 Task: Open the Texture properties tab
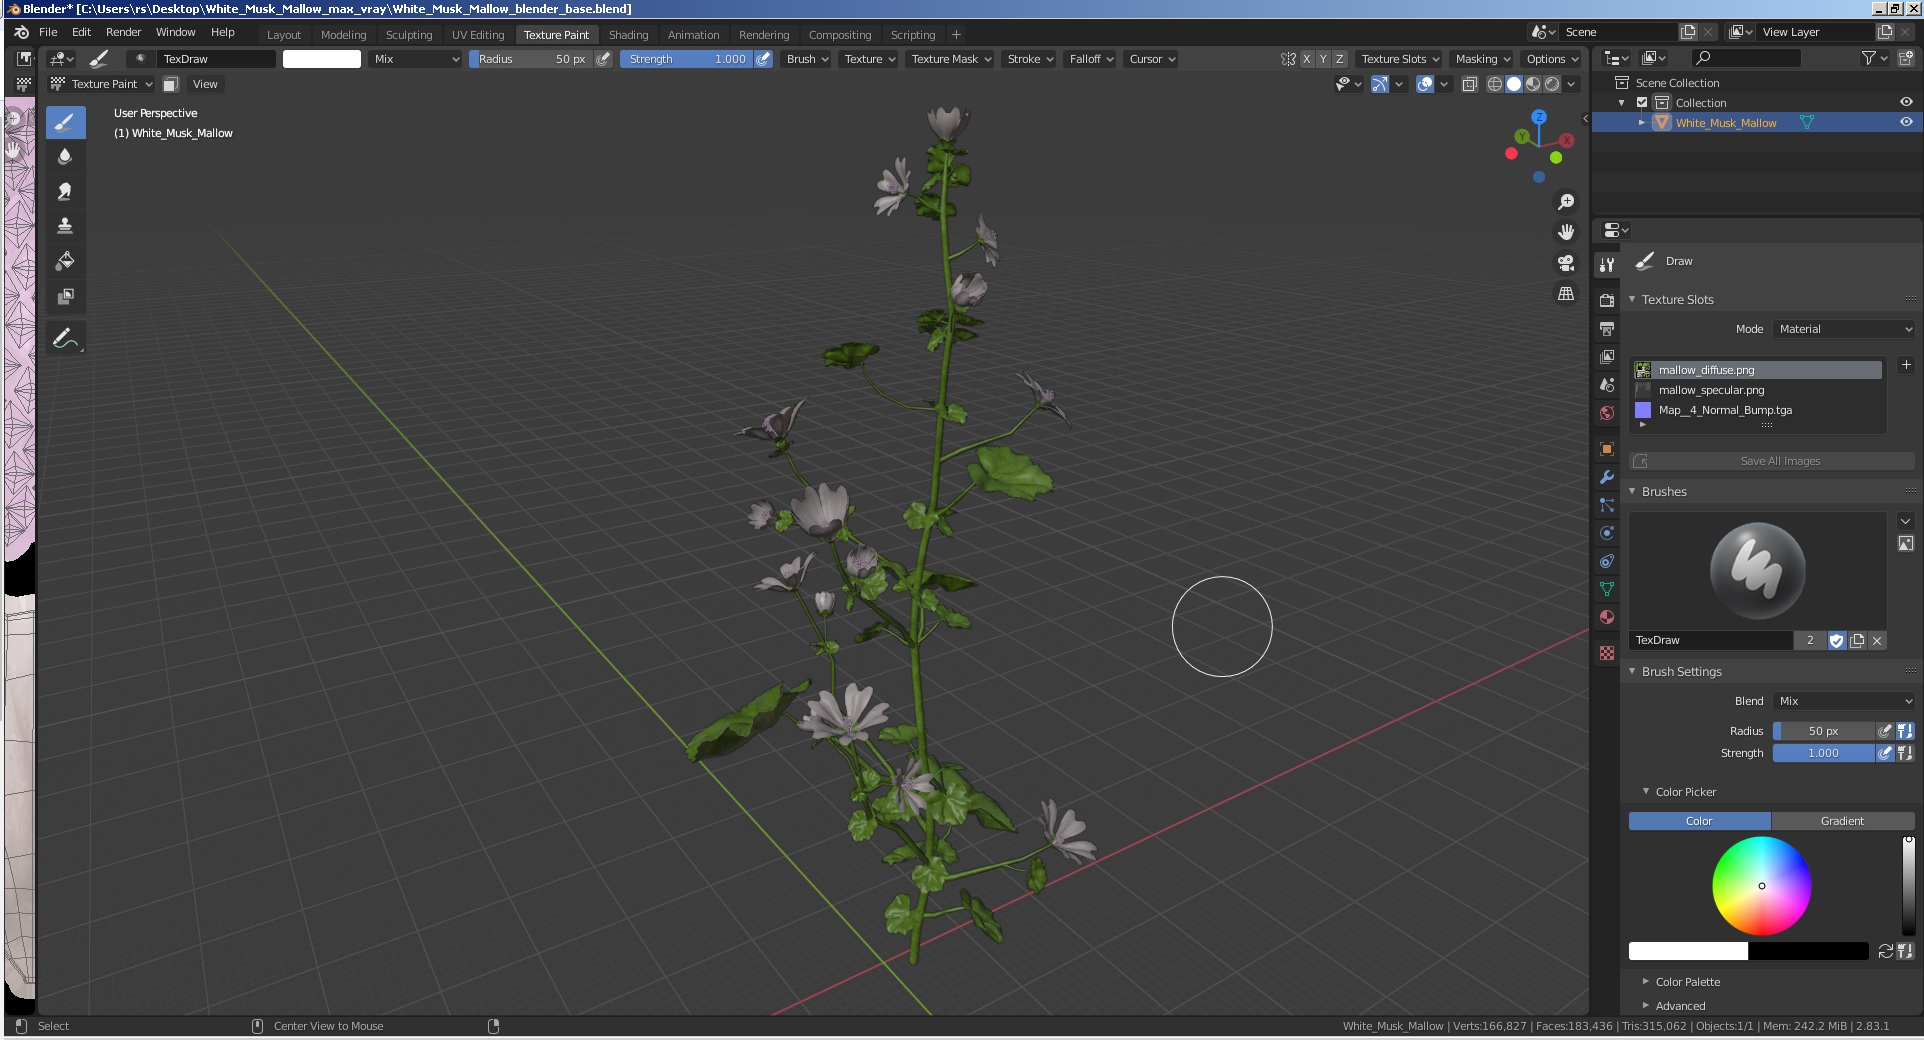[1607, 653]
